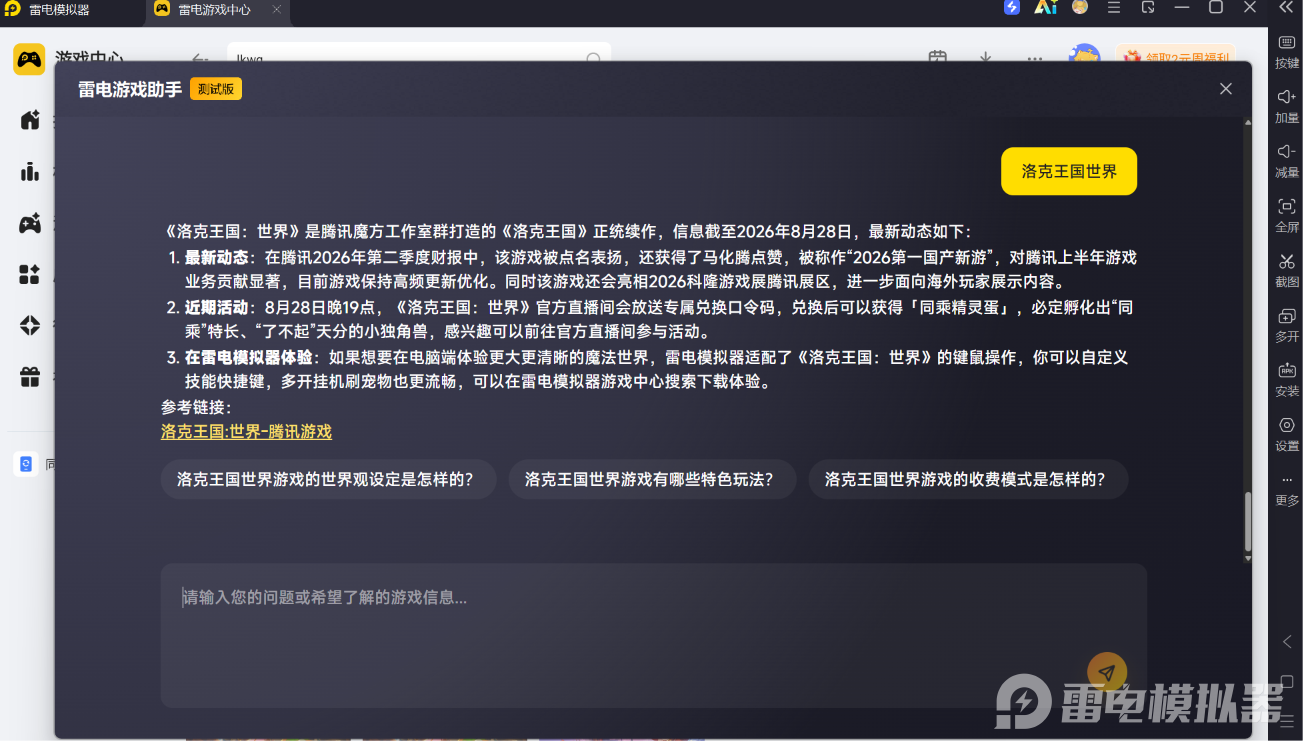Focus the question input box

[x=654, y=635]
